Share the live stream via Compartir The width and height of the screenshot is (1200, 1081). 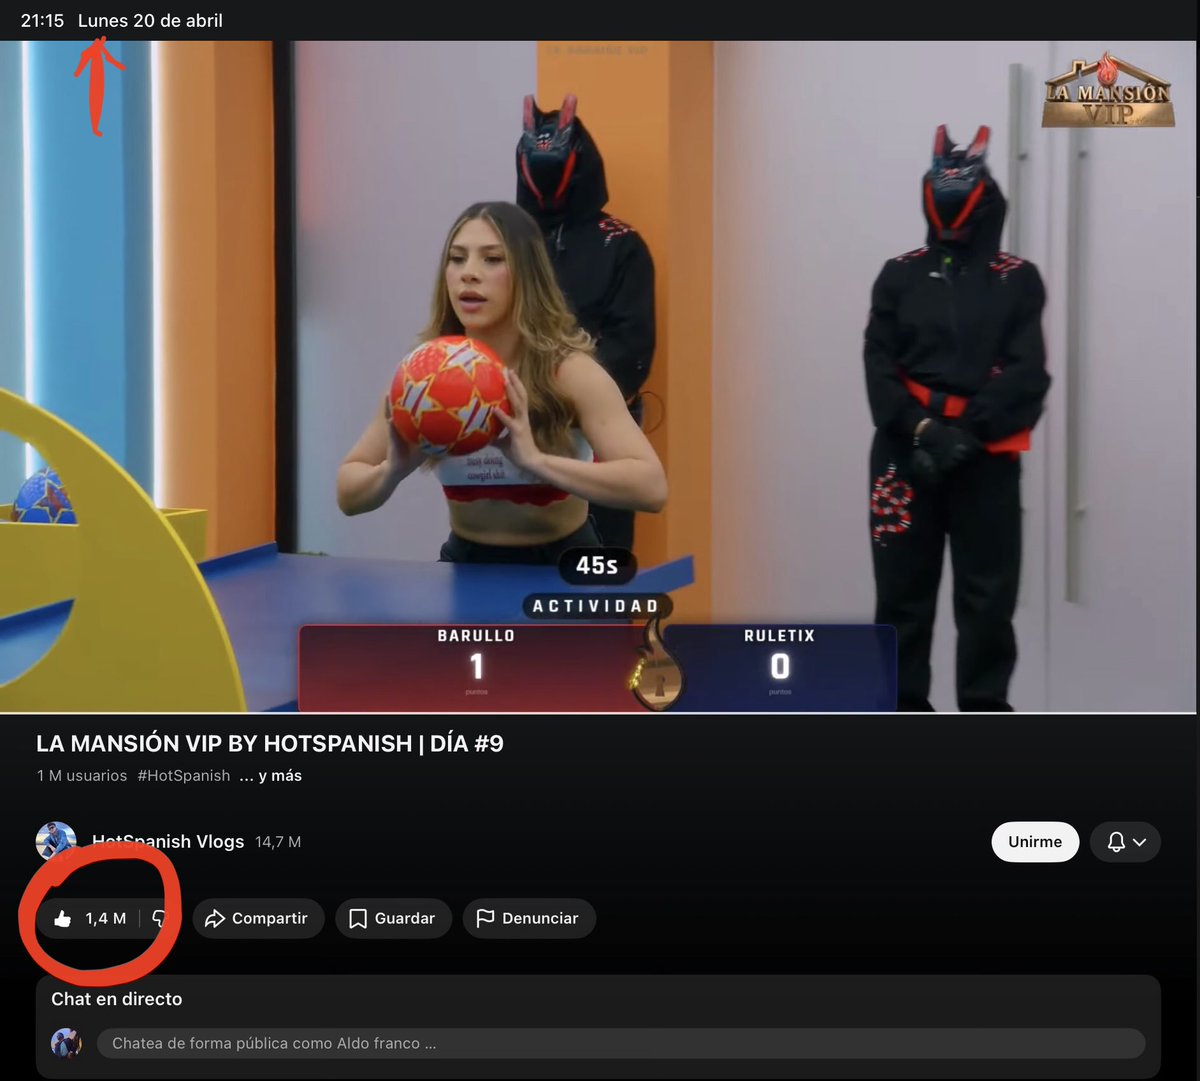coord(256,918)
